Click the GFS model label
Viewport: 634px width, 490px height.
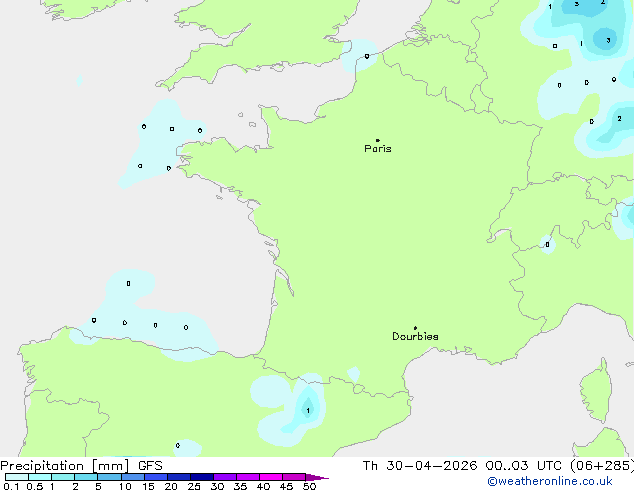pos(150,466)
